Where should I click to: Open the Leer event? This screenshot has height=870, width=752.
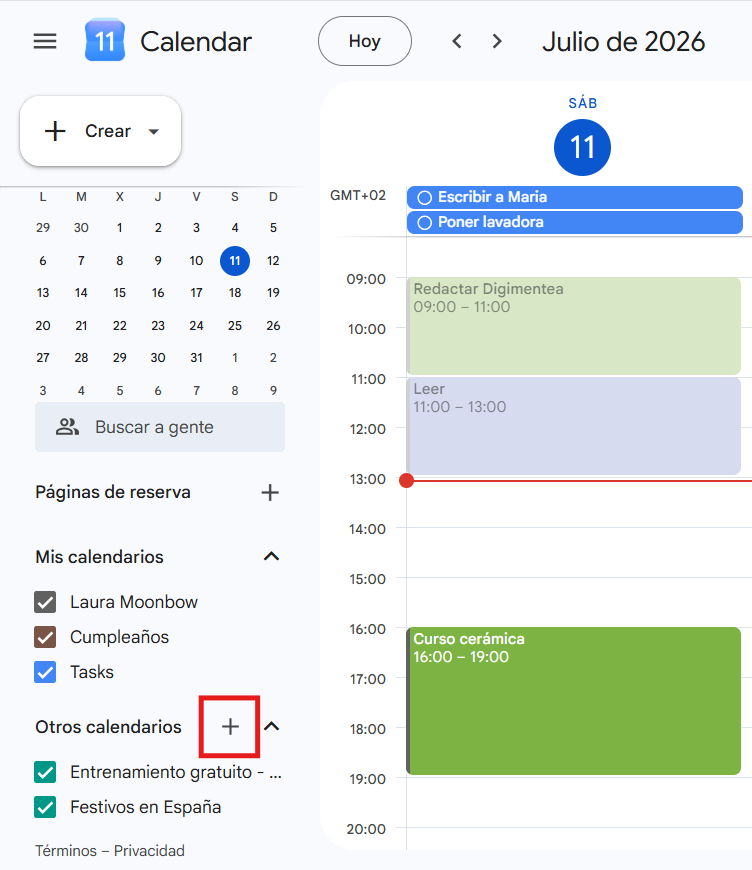pos(574,426)
